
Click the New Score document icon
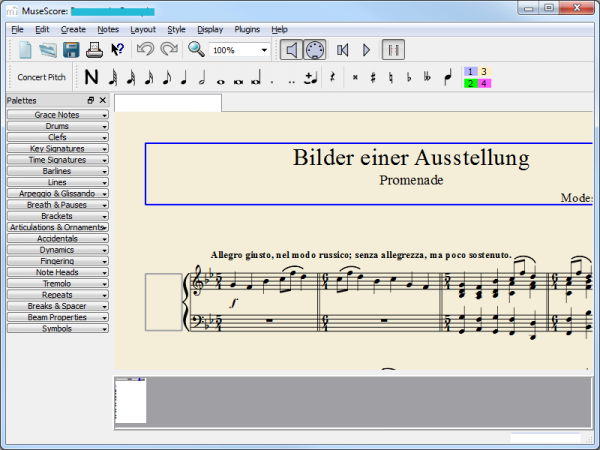click(25, 50)
